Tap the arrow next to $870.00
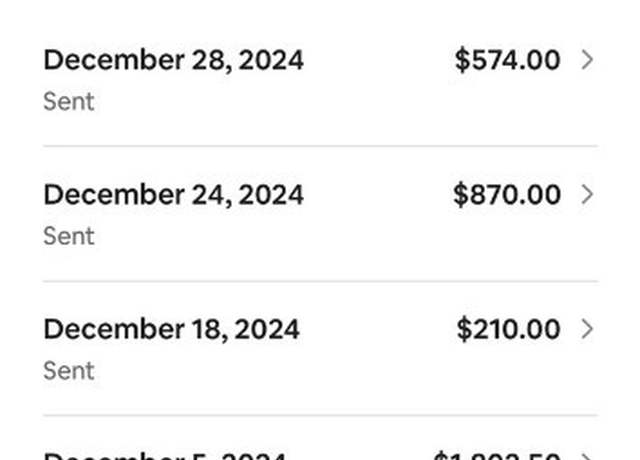The height and width of the screenshot is (460, 640). (587, 195)
